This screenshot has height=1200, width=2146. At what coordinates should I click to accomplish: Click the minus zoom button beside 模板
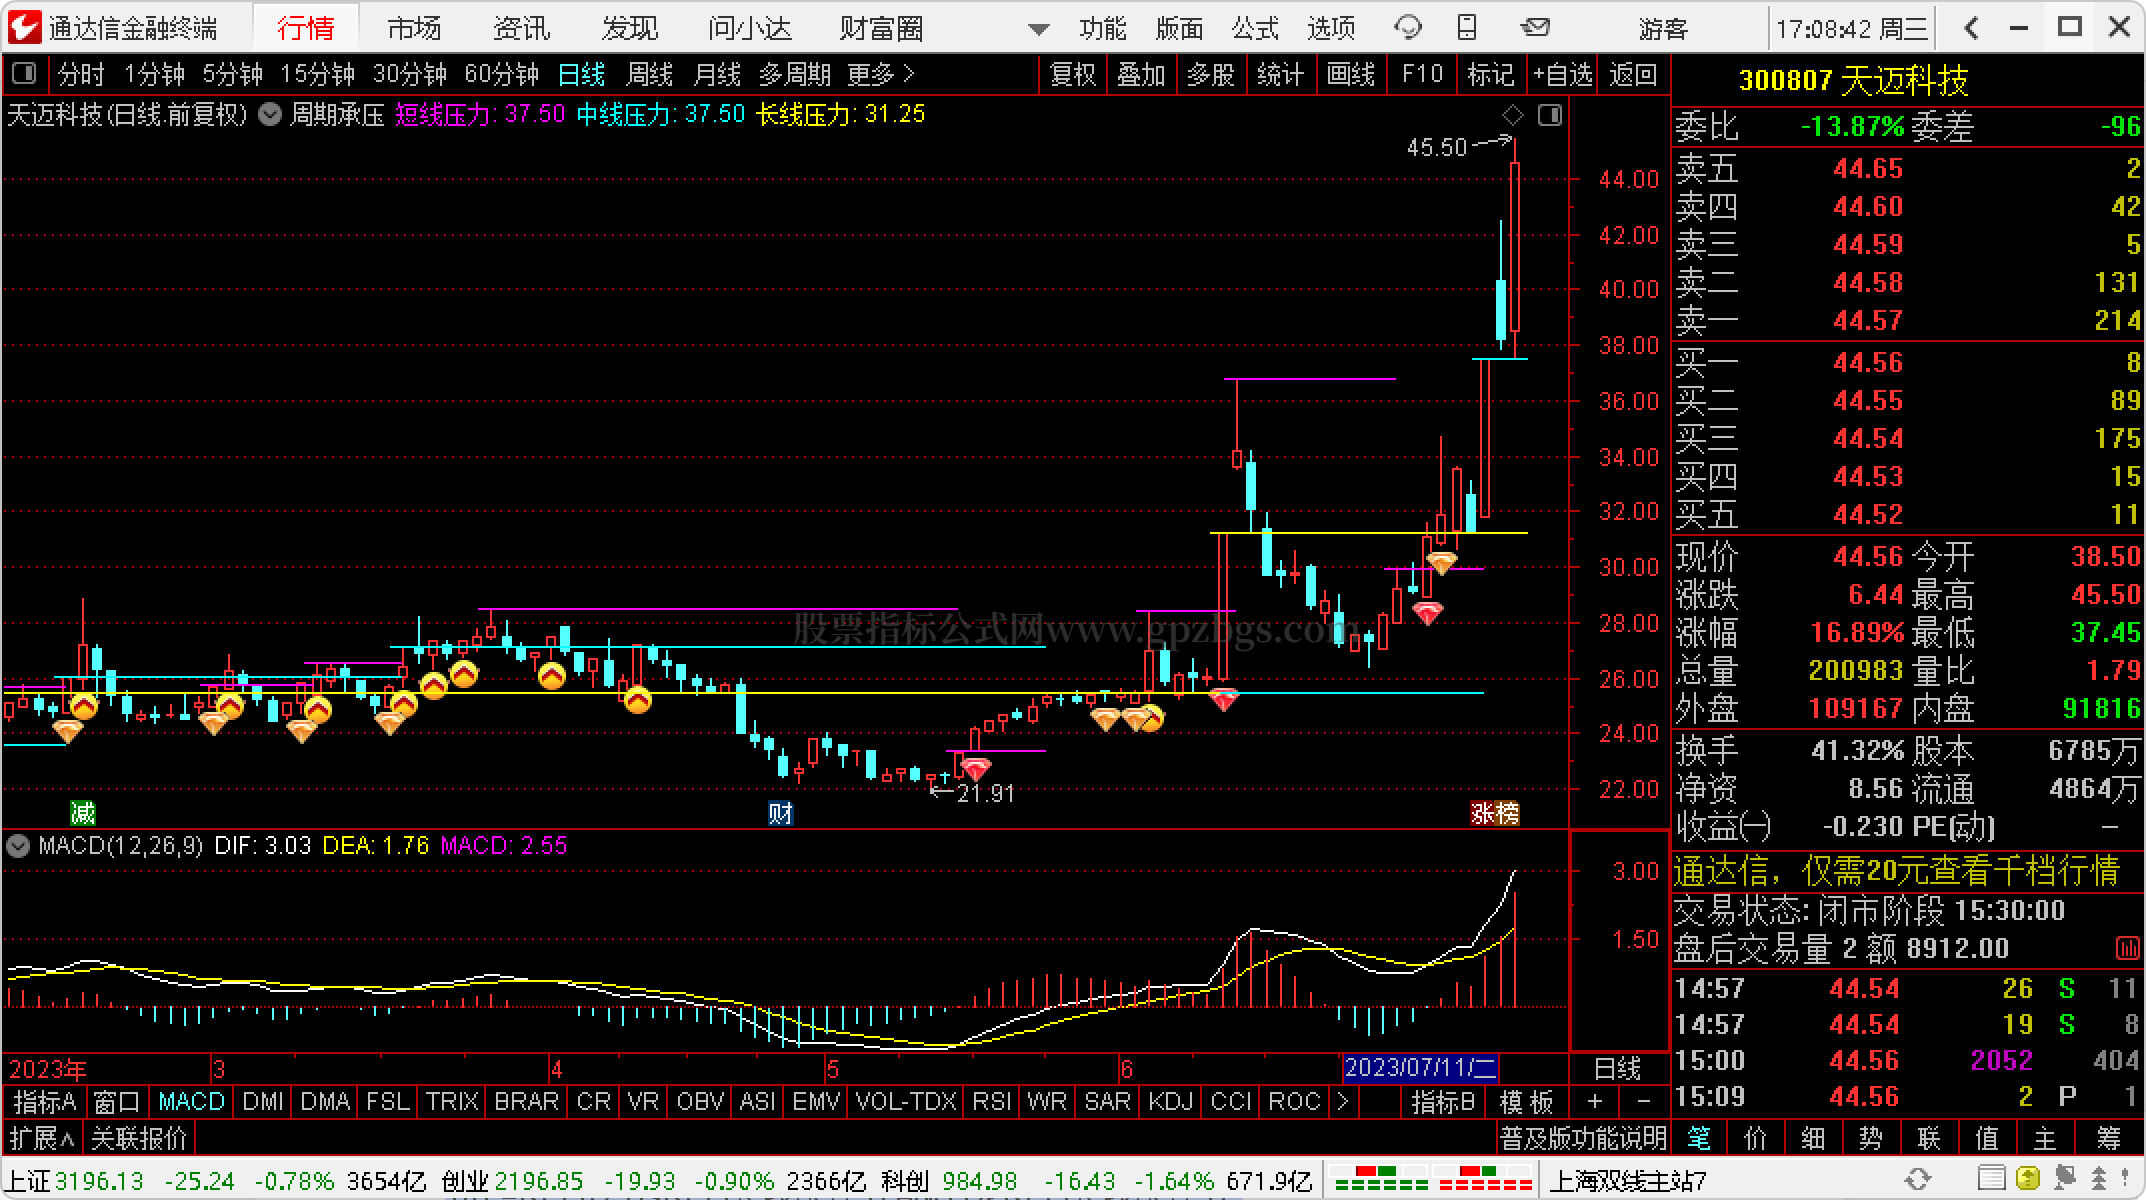pos(1643,1102)
